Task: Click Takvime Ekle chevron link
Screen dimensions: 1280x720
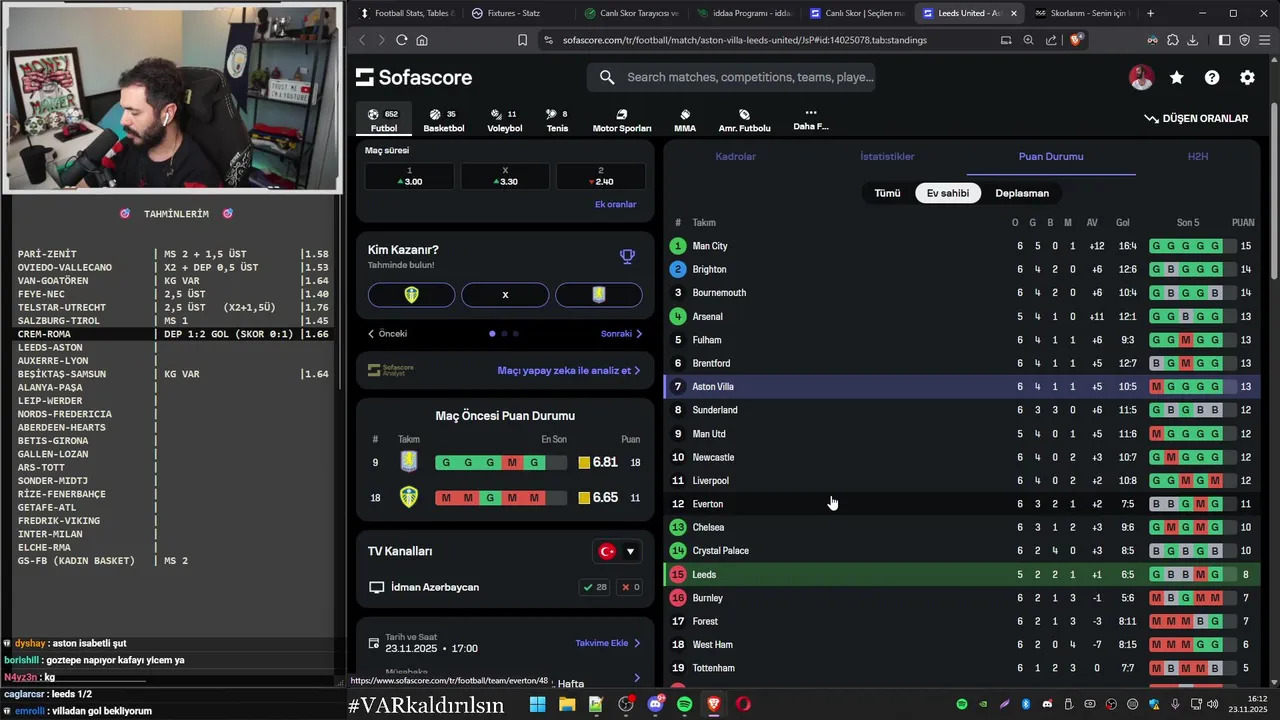Action: point(608,643)
